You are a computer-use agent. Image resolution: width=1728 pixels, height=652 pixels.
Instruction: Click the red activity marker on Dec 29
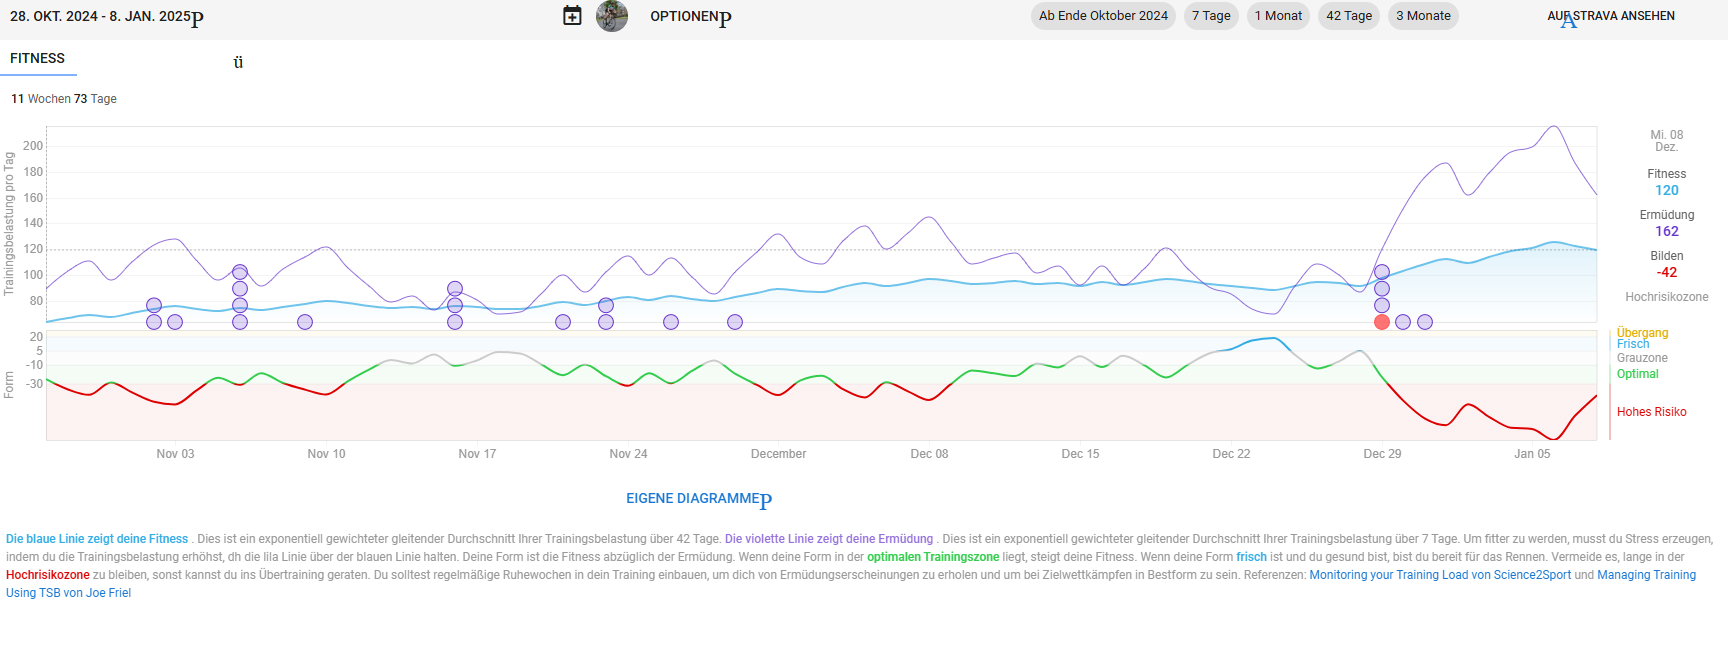1382,322
